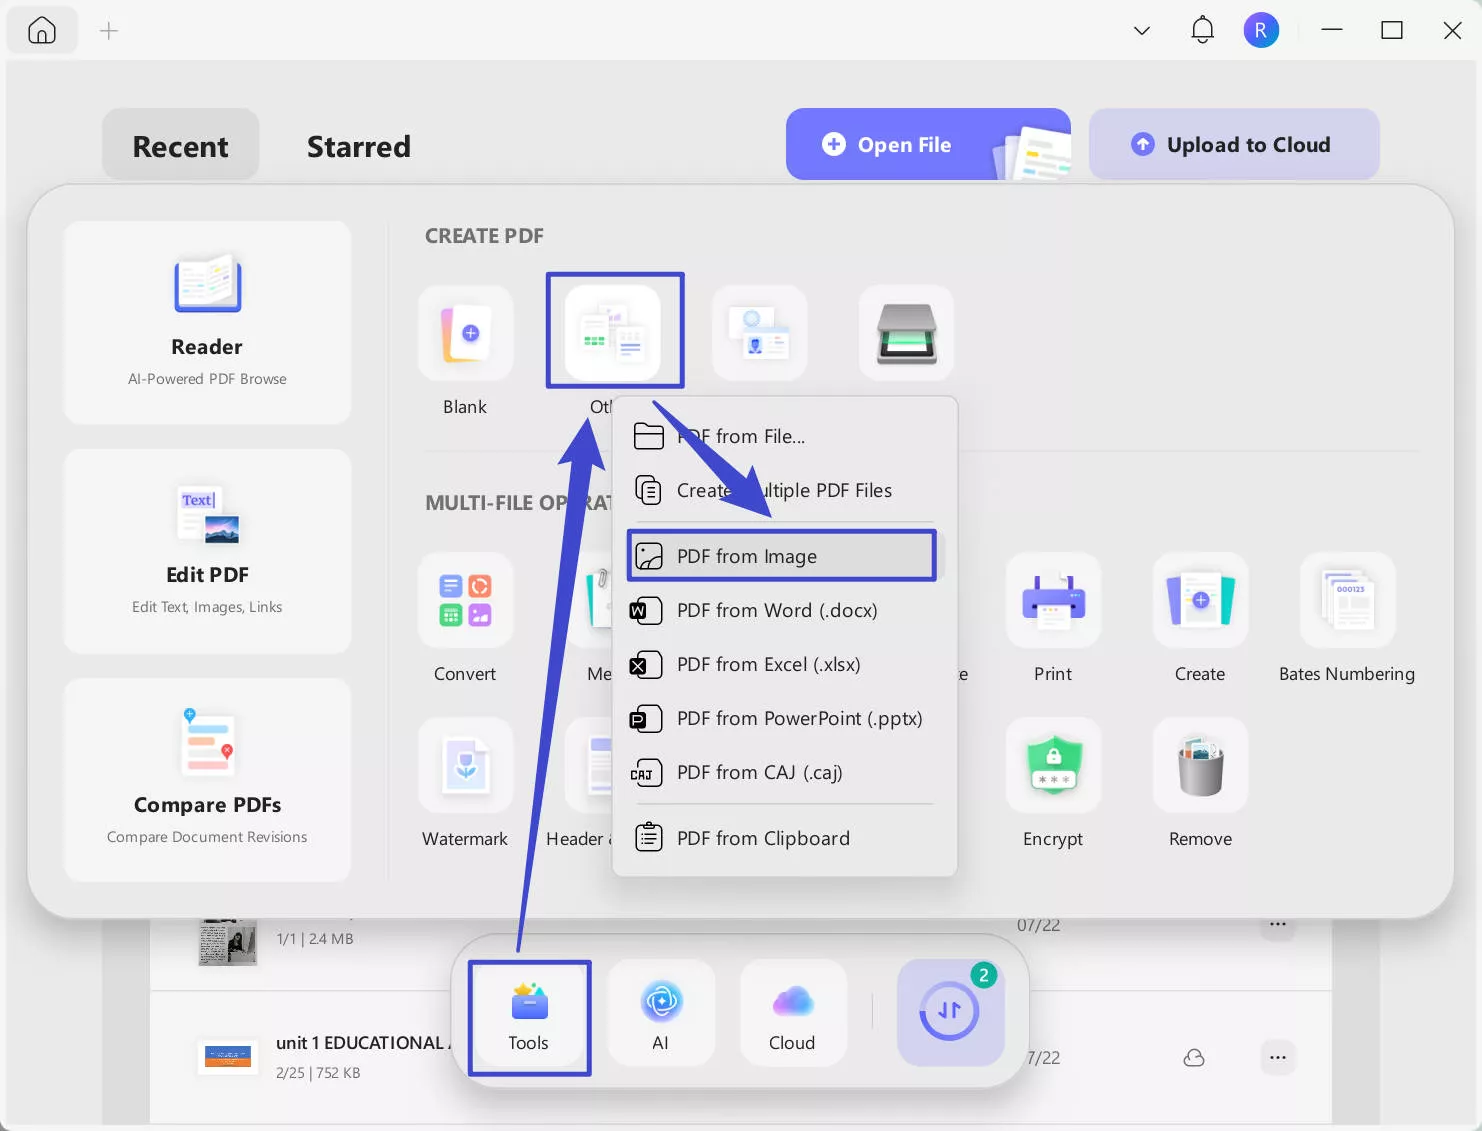Open the Compare PDFs card
This screenshot has height=1131, width=1482.
207,780
